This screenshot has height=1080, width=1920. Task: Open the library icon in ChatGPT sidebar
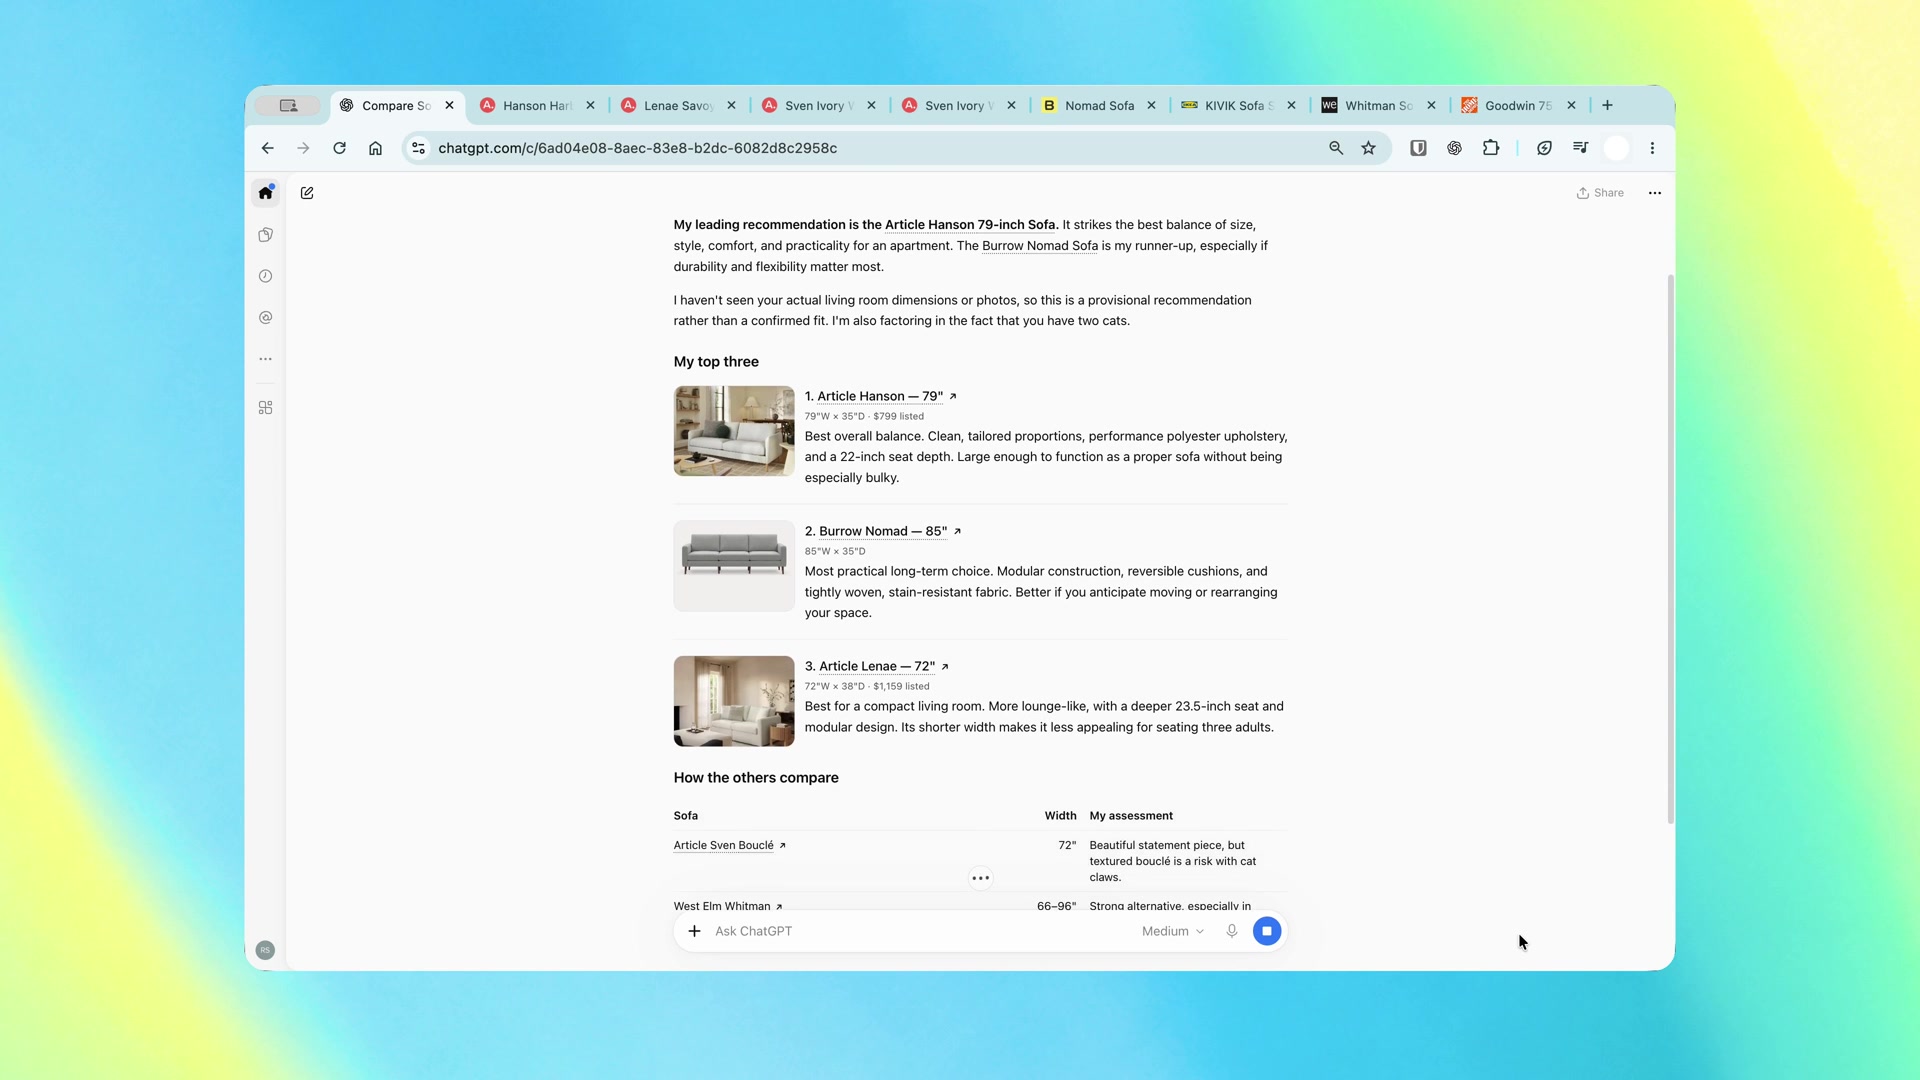coord(265,235)
